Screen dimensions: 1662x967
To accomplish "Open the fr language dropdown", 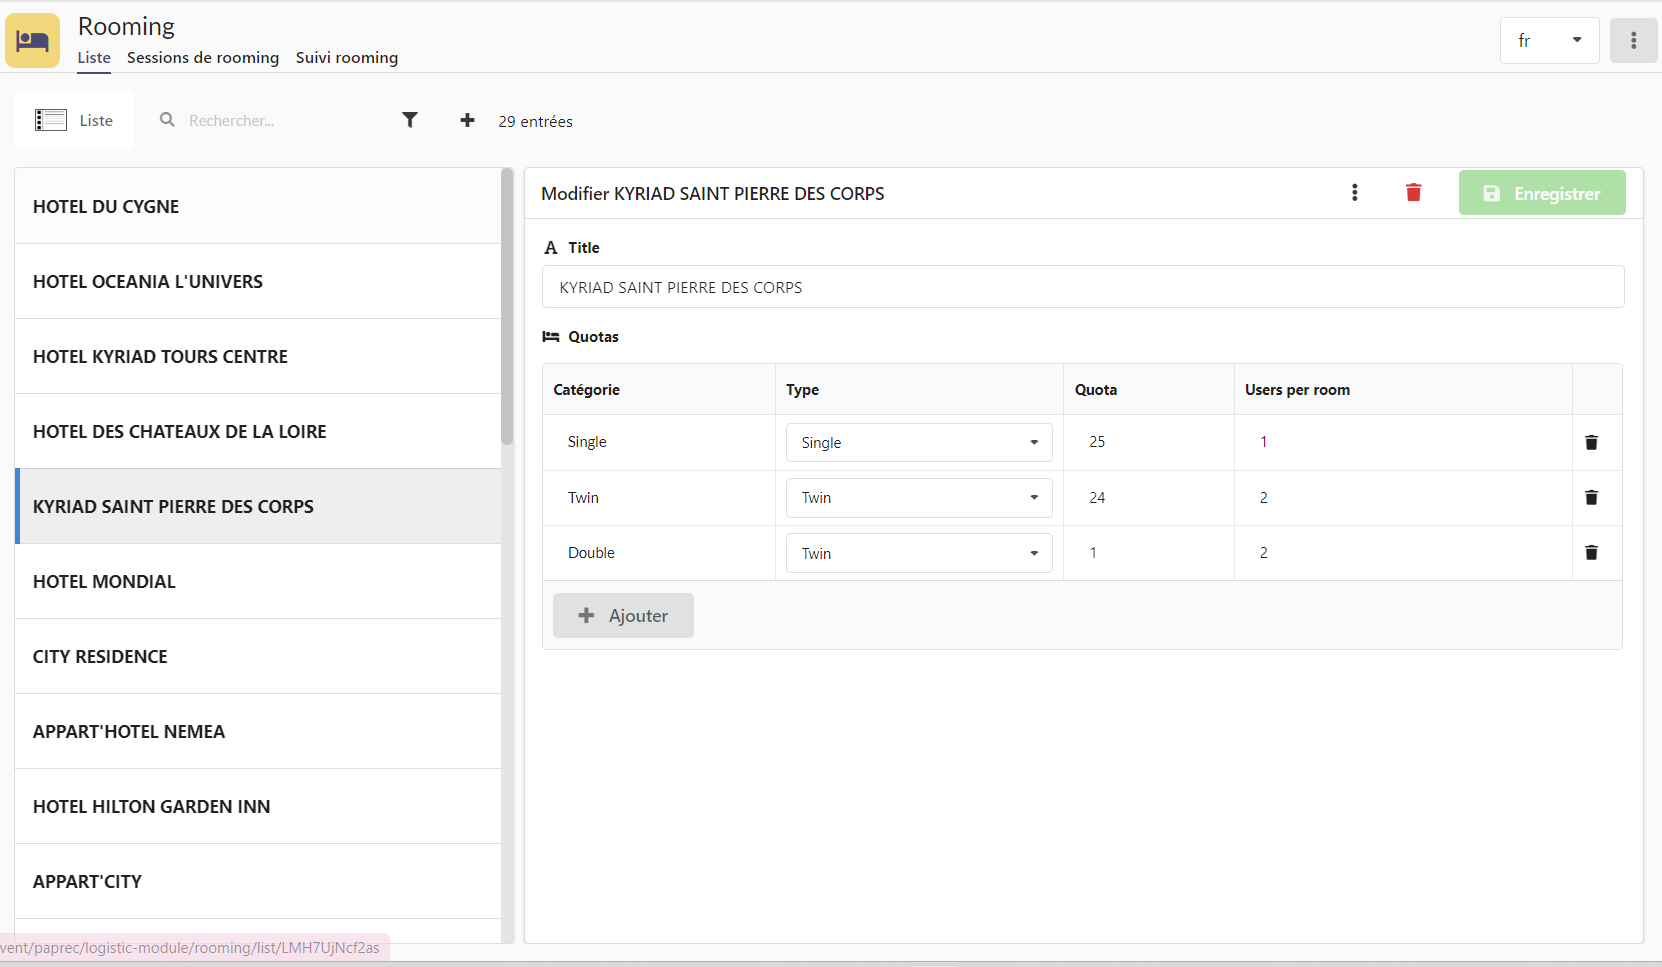I will click(x=1549, y=41).
